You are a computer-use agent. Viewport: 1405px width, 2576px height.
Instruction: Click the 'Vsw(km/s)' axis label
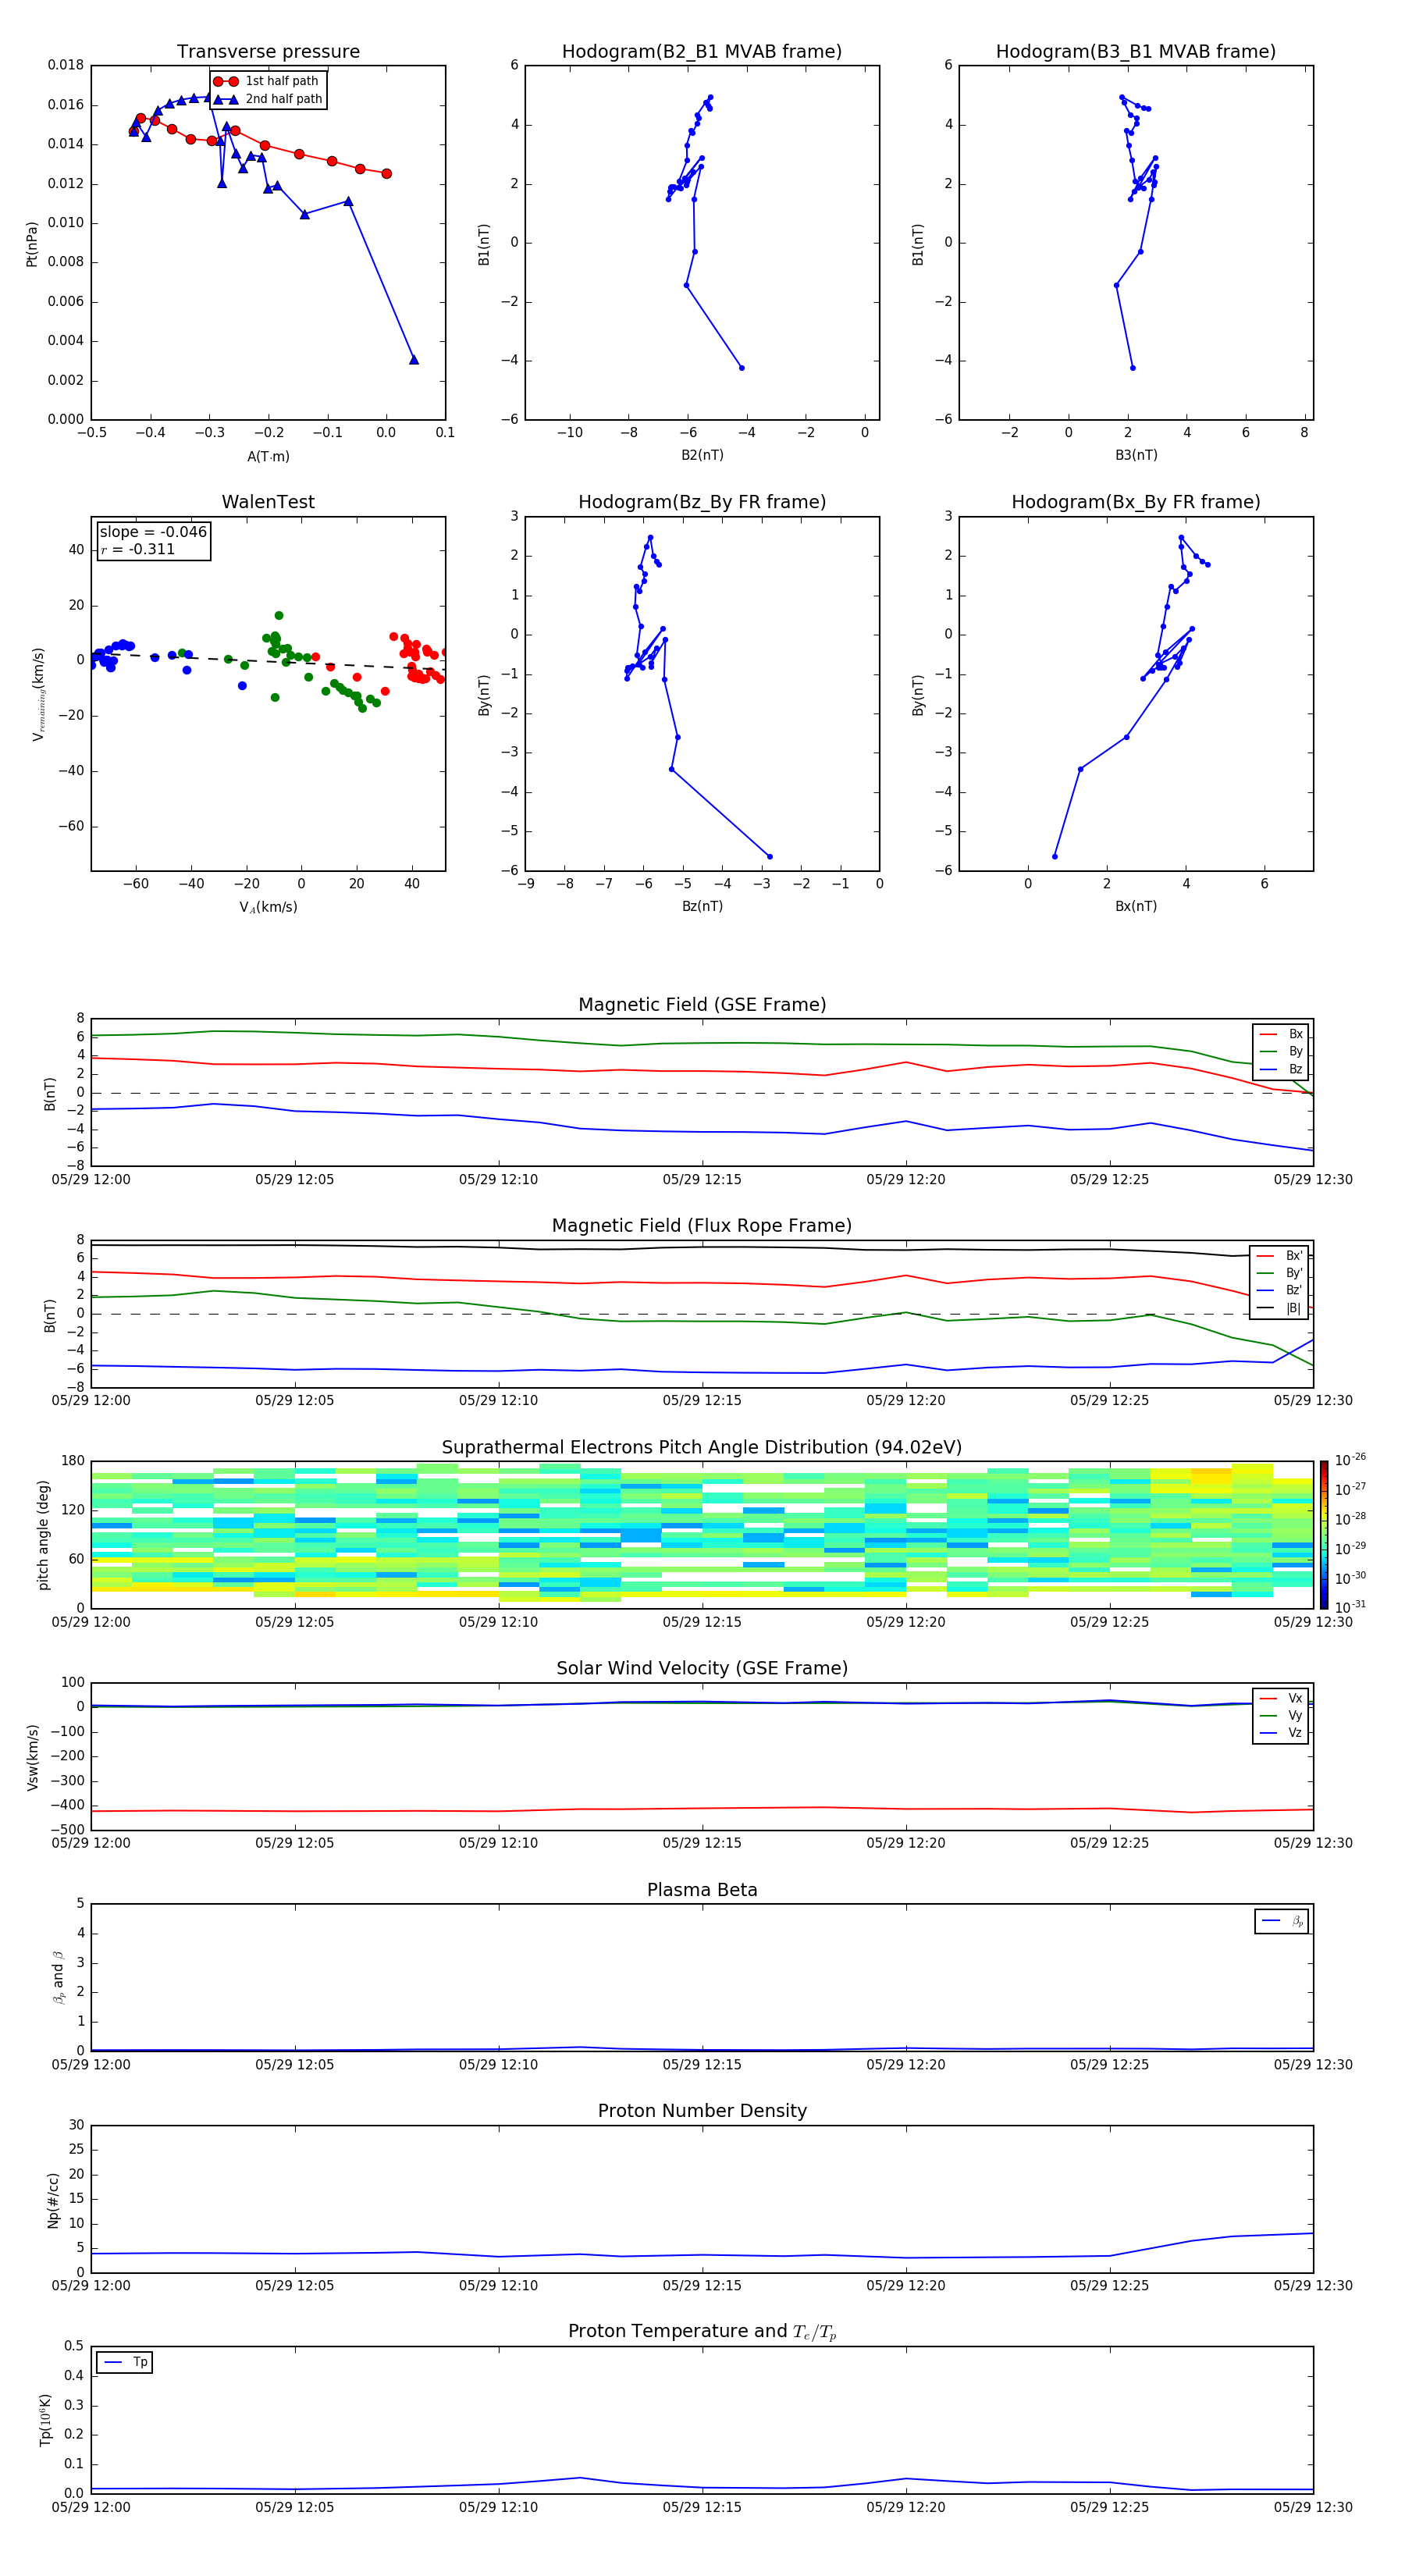pos(32,1757)
